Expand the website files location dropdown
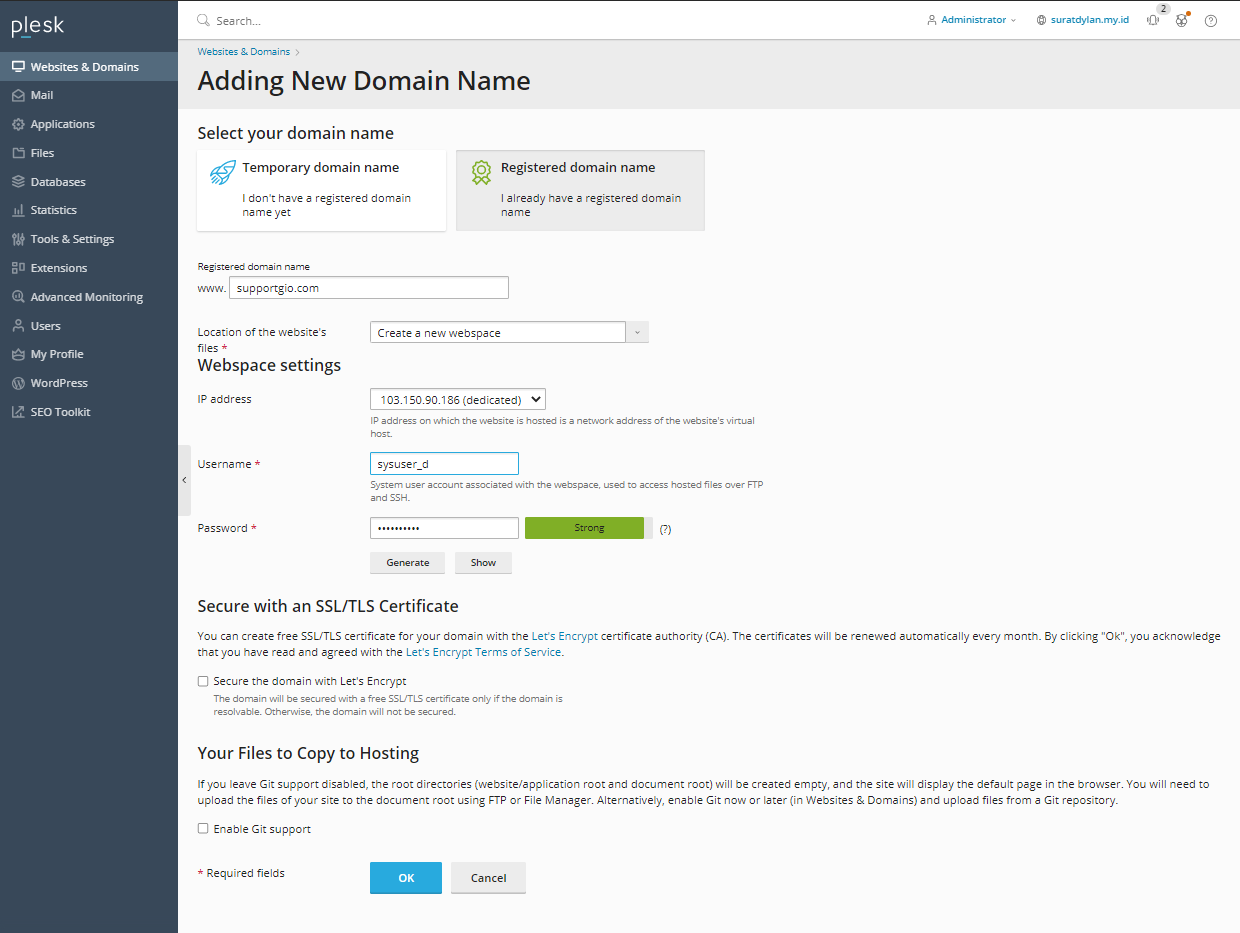1240x933 pixels. point(637,331)
